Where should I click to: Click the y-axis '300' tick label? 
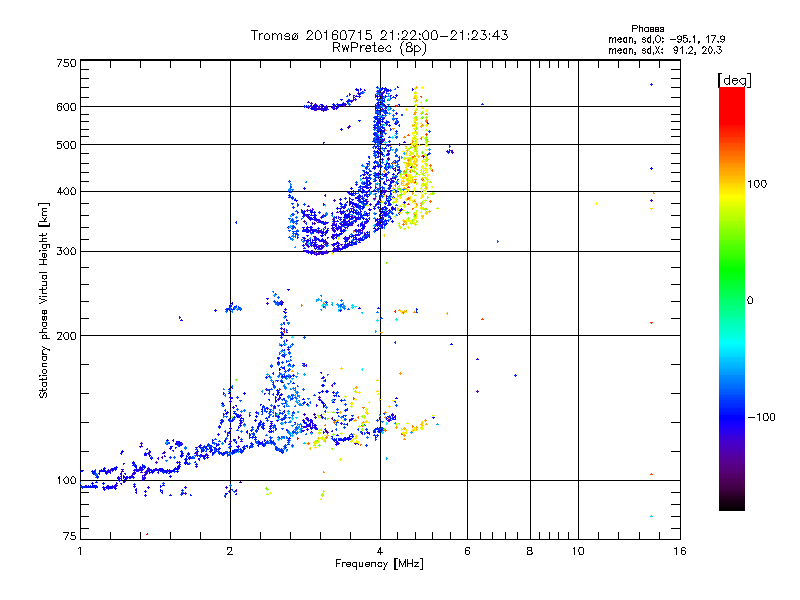66,252
